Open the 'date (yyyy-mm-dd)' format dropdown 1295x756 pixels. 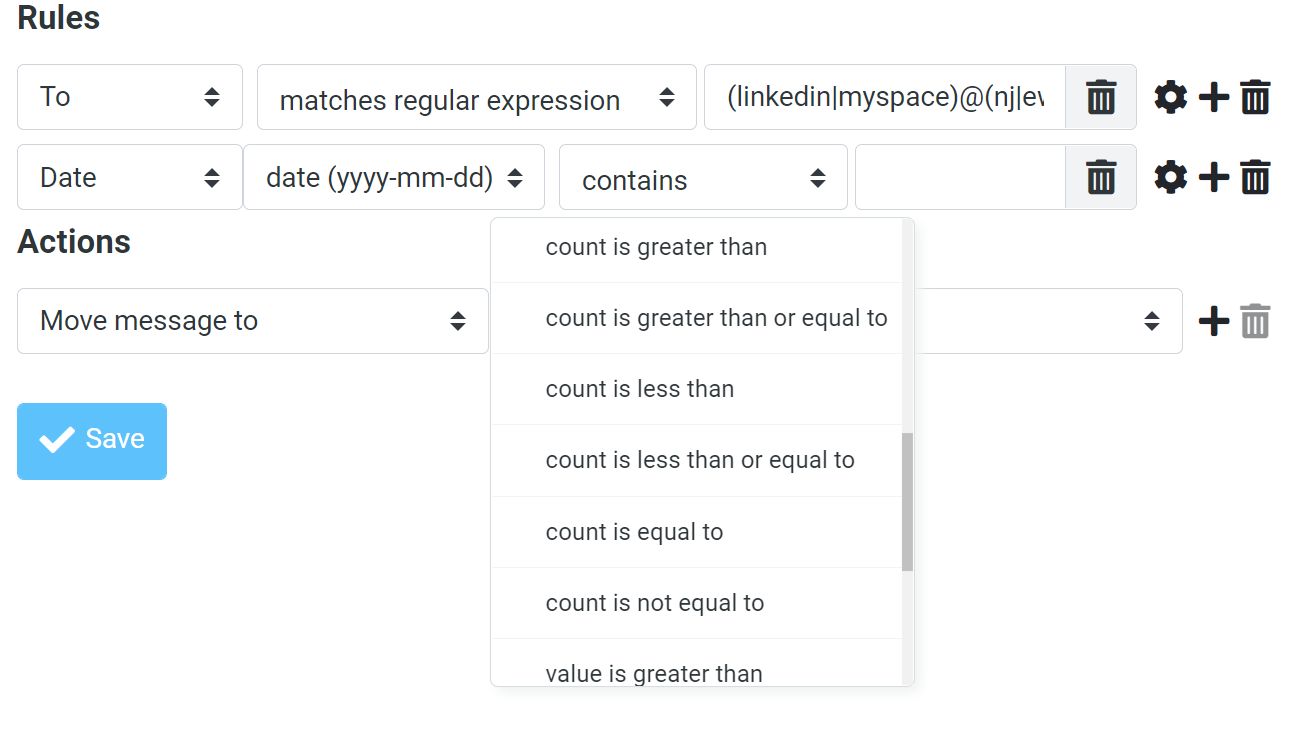click(x=393, y=177)
